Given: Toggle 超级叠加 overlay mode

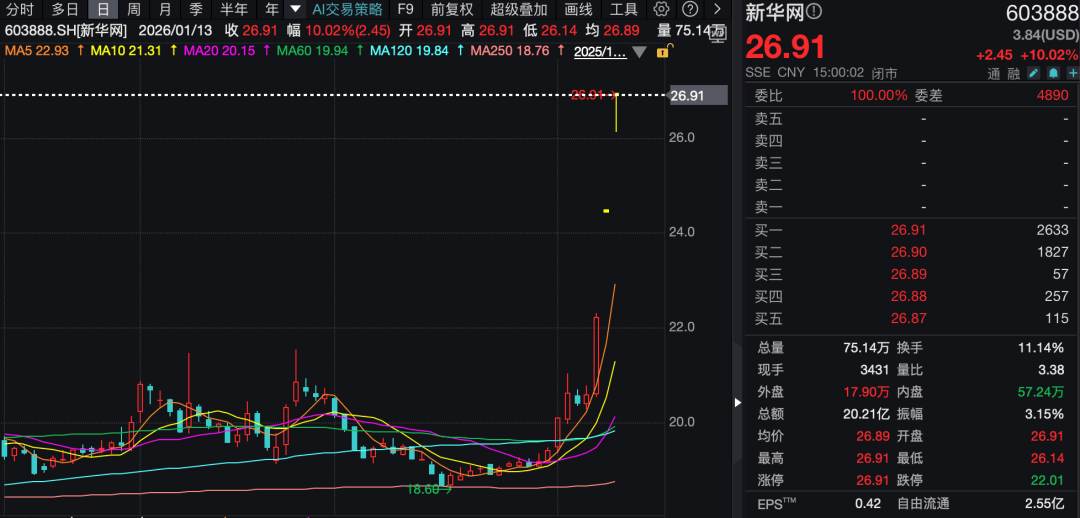Looking at the screenshot, I should [x=518, y=10].
